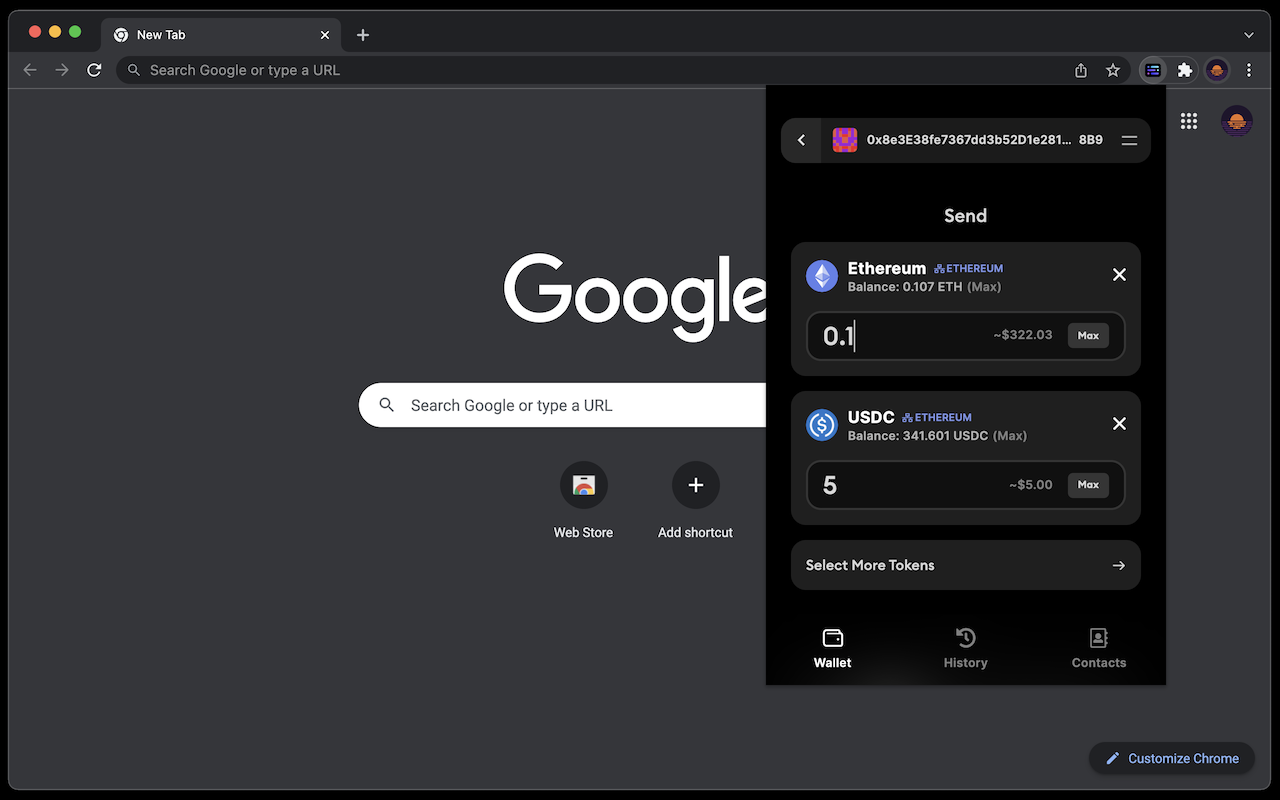The height and width of the screenshot is (800, 1280).
Task: Click the back arrow in the wallet header
Action: click(x=802, y=140)
